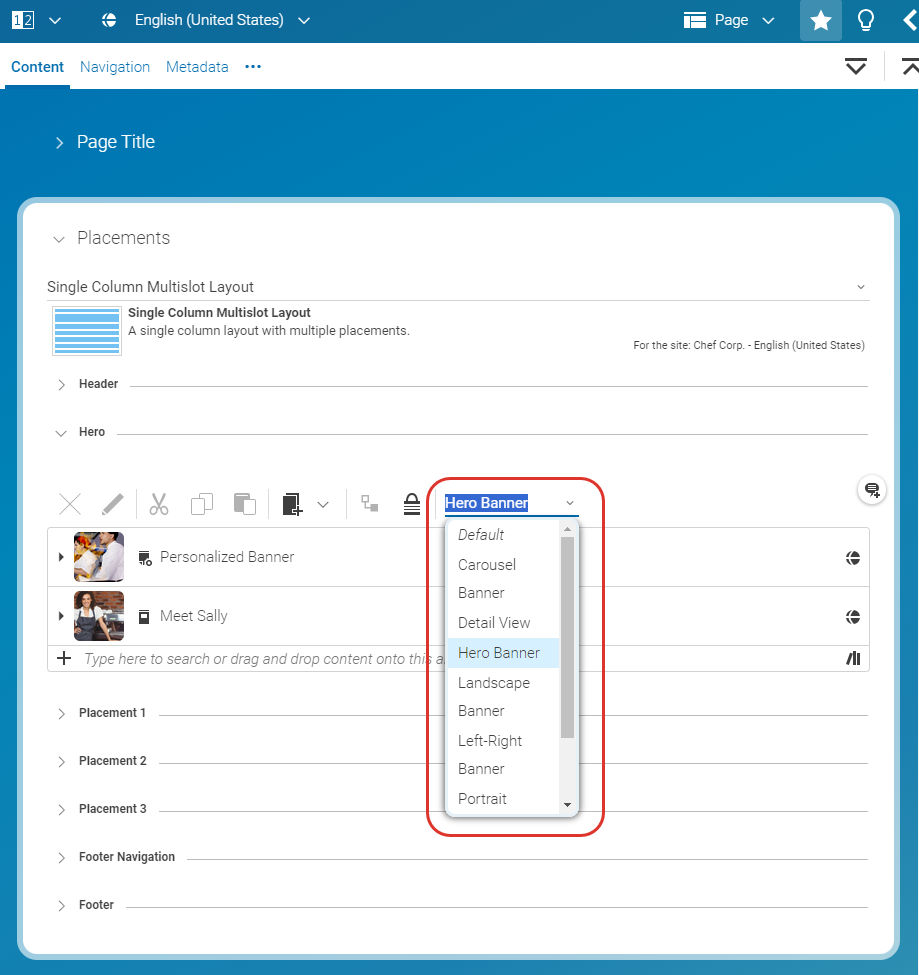Collapse the Placements section
Viewport: 919px width, 975px height.
point(58,238)
